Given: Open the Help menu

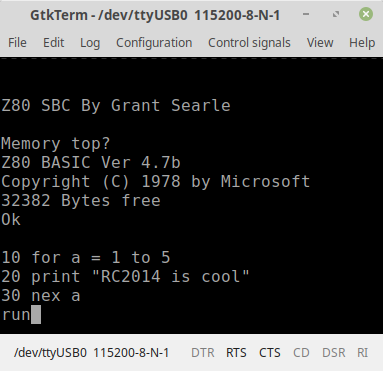Looking at the screenshot, I should pyautogui.click(x=362, y=43).
